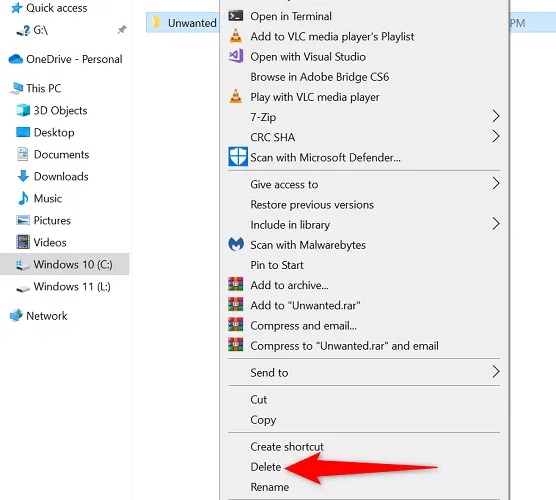Click the Downloads arrow icon in sidebar

[23, 176]
